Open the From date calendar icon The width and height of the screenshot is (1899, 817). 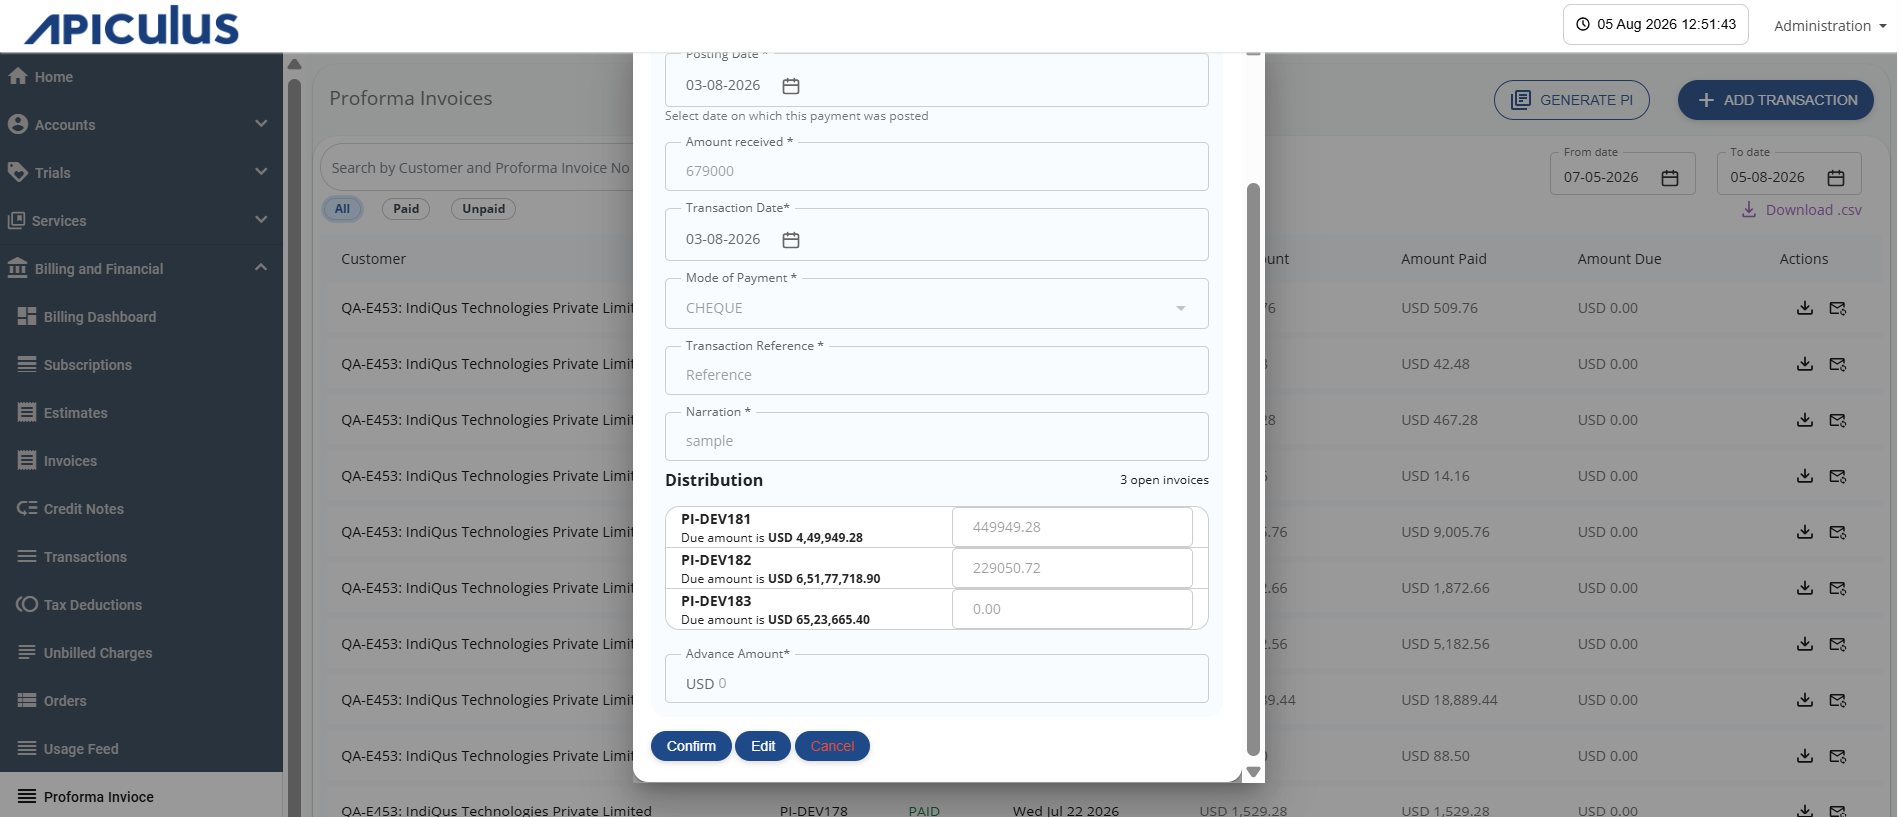(x=1669, y=178)
